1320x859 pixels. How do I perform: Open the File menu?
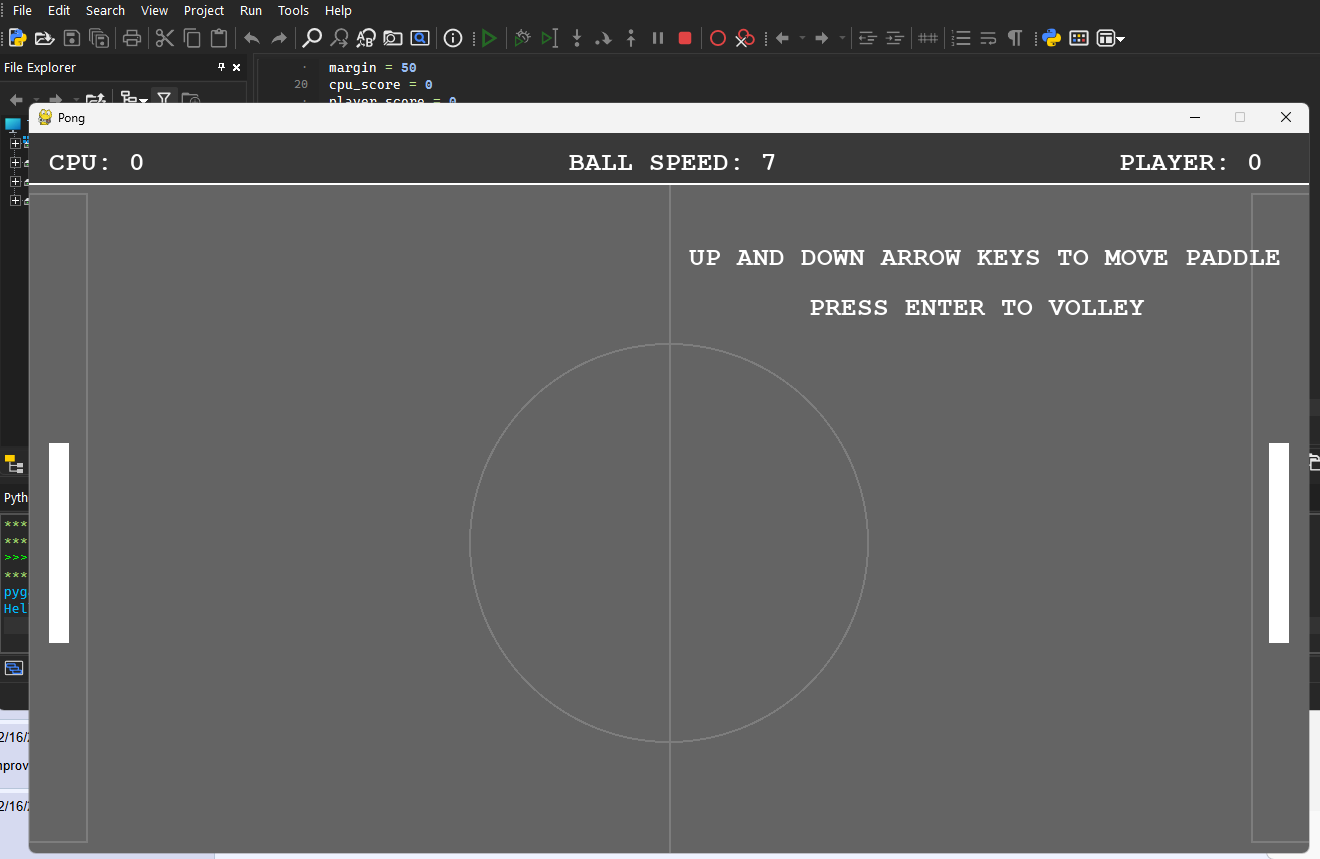click(x=22, y=10)
